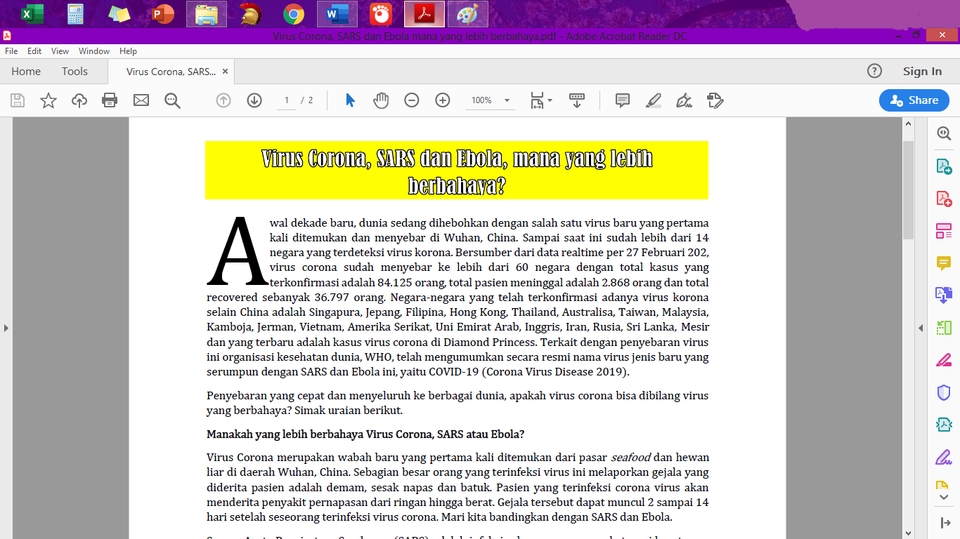Viewport: 960px width, 539px height.
Task: Open zoom level 100% dropdown
Action: (490, 100)
